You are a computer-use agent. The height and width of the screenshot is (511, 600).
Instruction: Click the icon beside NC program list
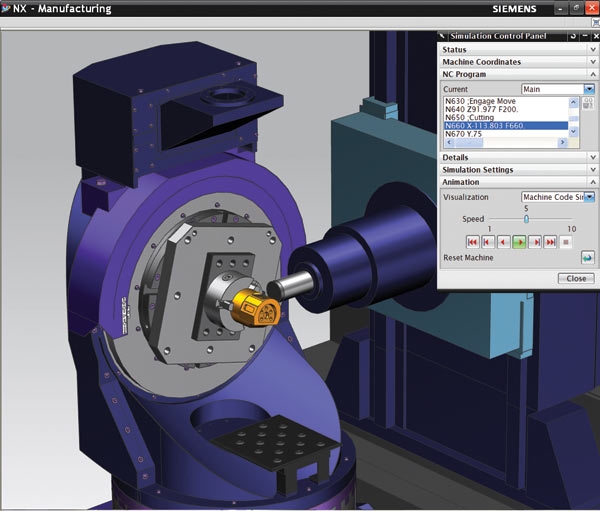click(x=588, y=104)
